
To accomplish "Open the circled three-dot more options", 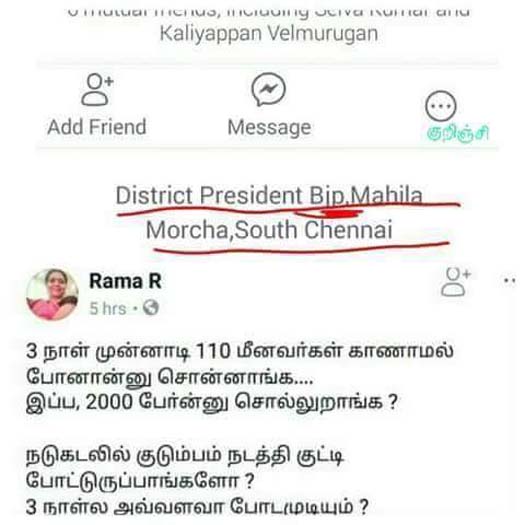I will coord(441,106).
